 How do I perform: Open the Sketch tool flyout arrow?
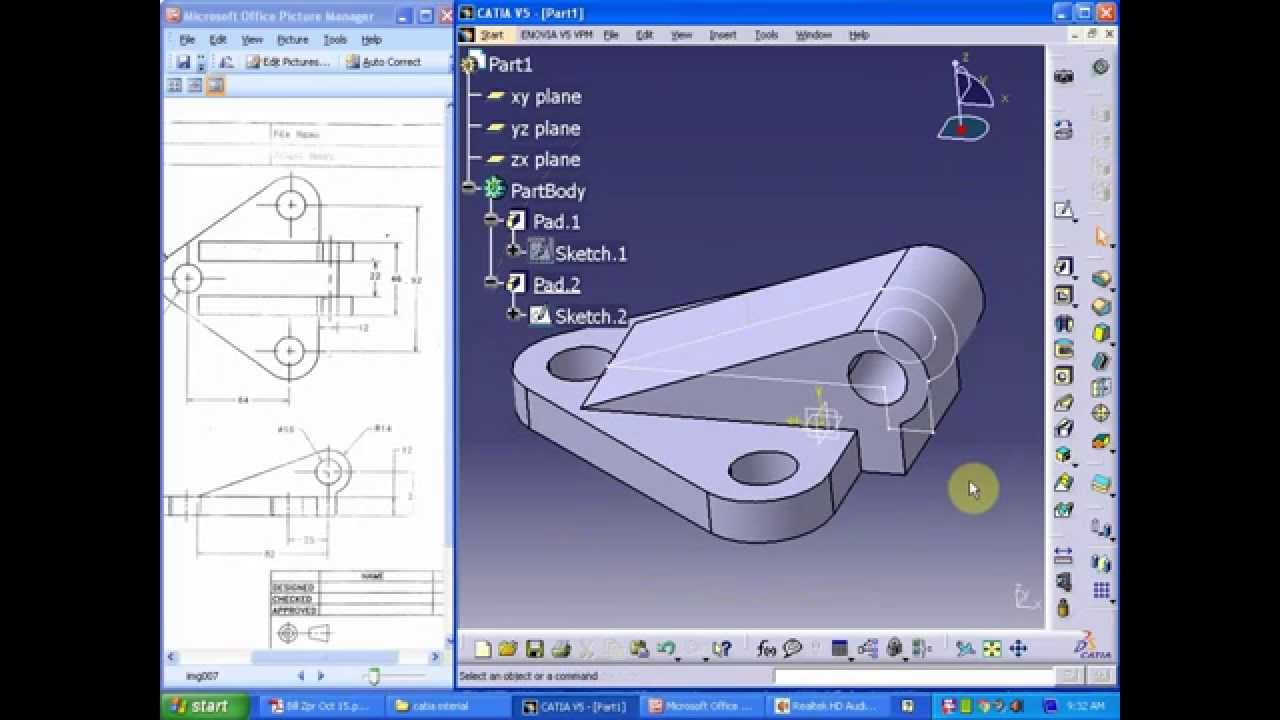(x=1076, y=219)
